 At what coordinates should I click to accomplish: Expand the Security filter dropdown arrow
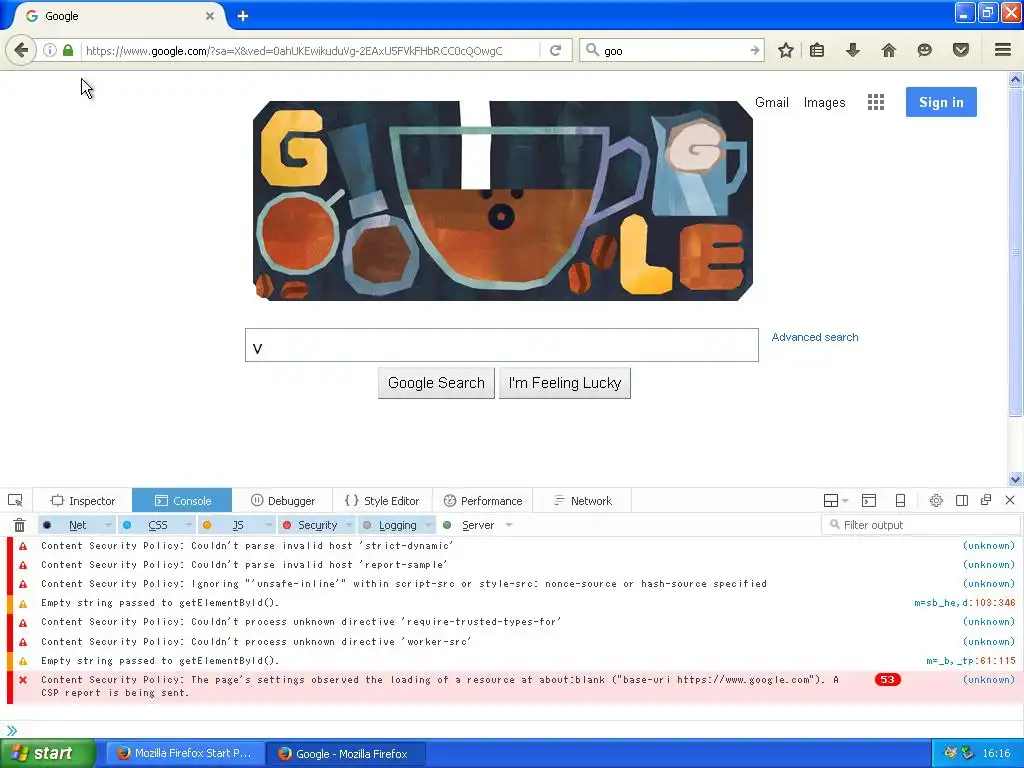[349, 525]
